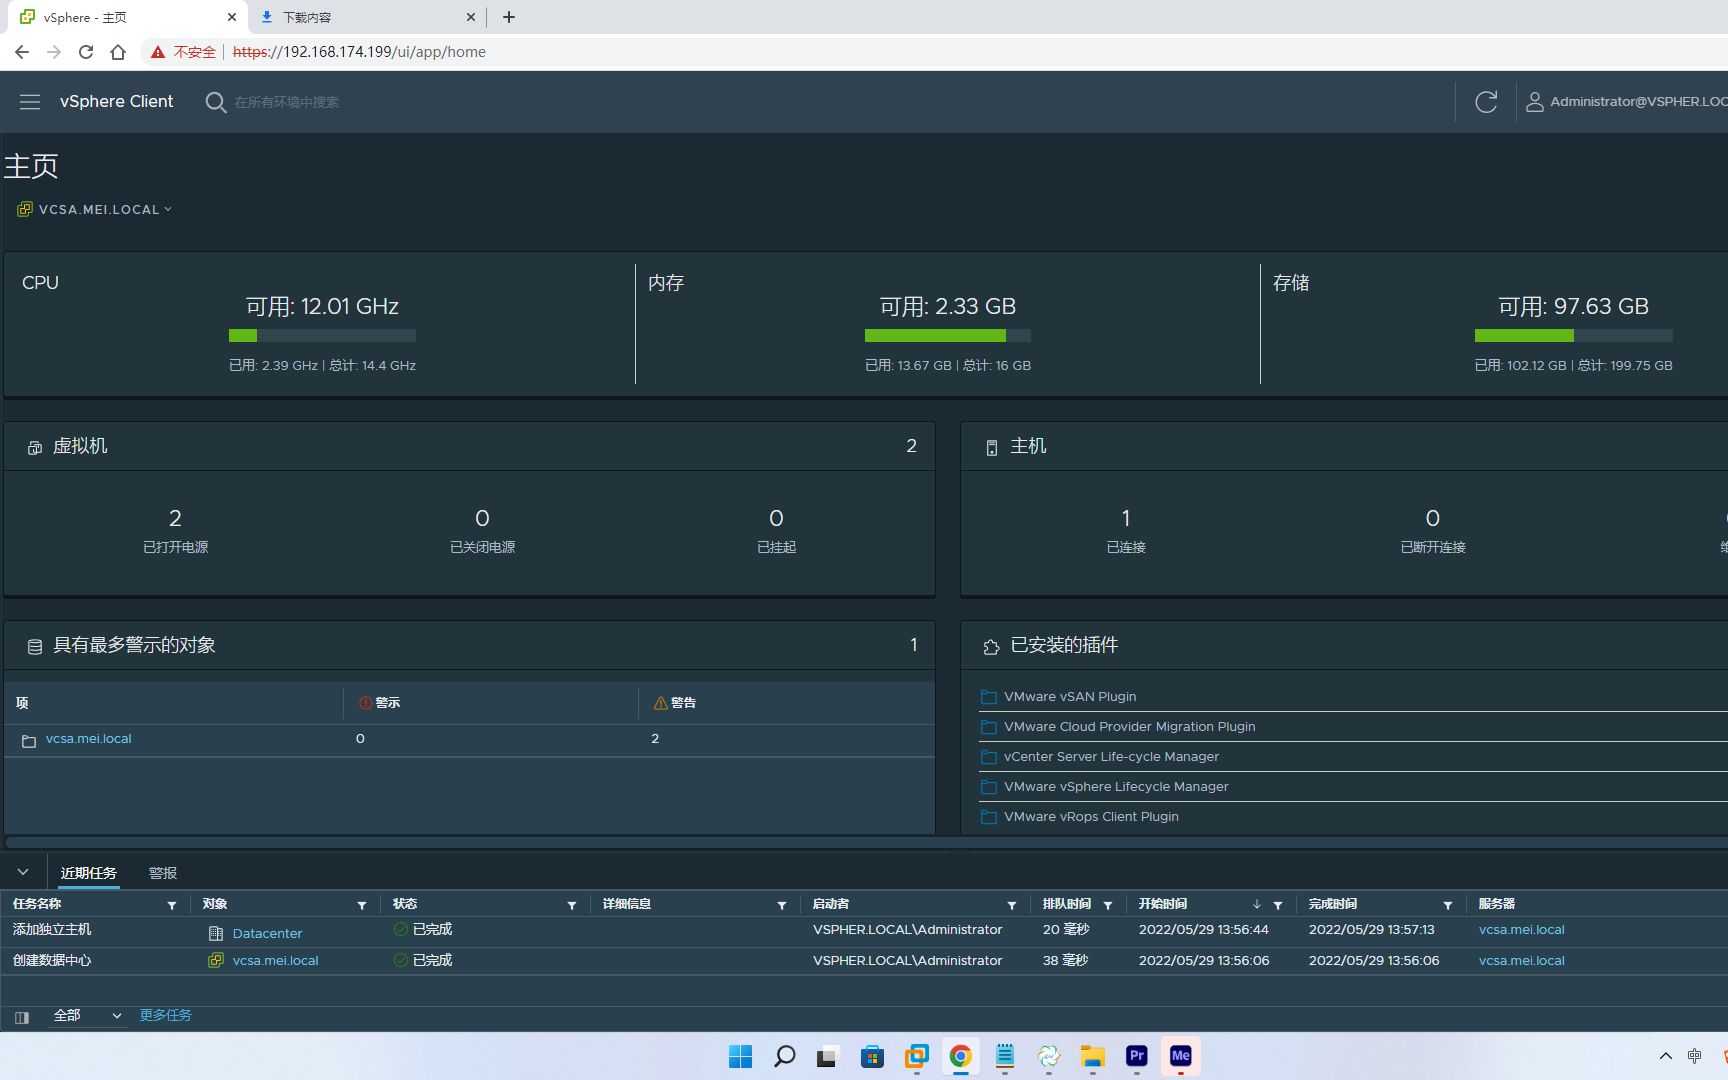The width and height of the screenshot is (1728, 1080).
Task: Open Media Encoder from taskbar
Action: coord(1181,1056)
